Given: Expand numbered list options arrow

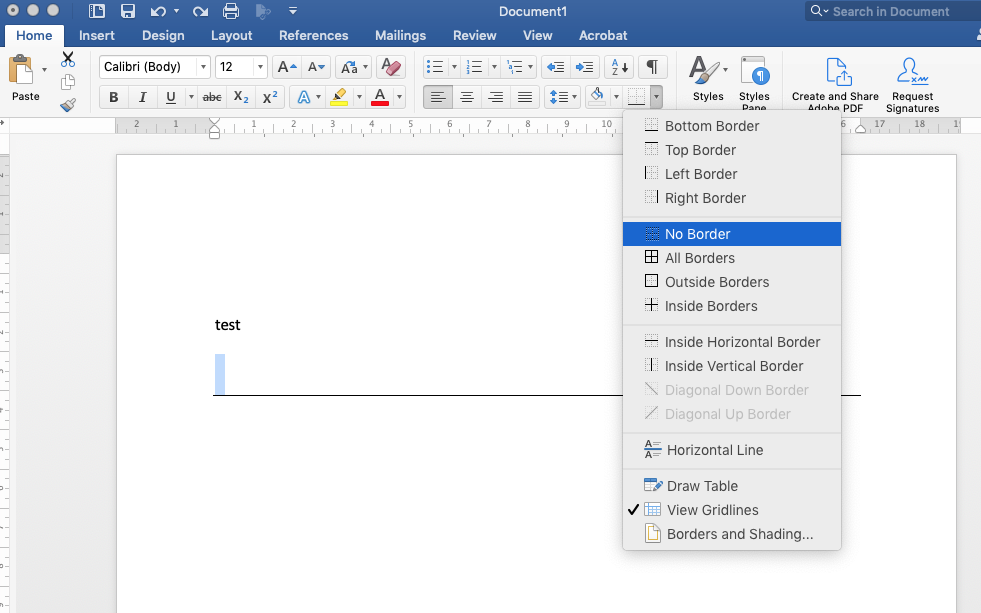Looking at the screenshot, I should [x=494, y=67].
